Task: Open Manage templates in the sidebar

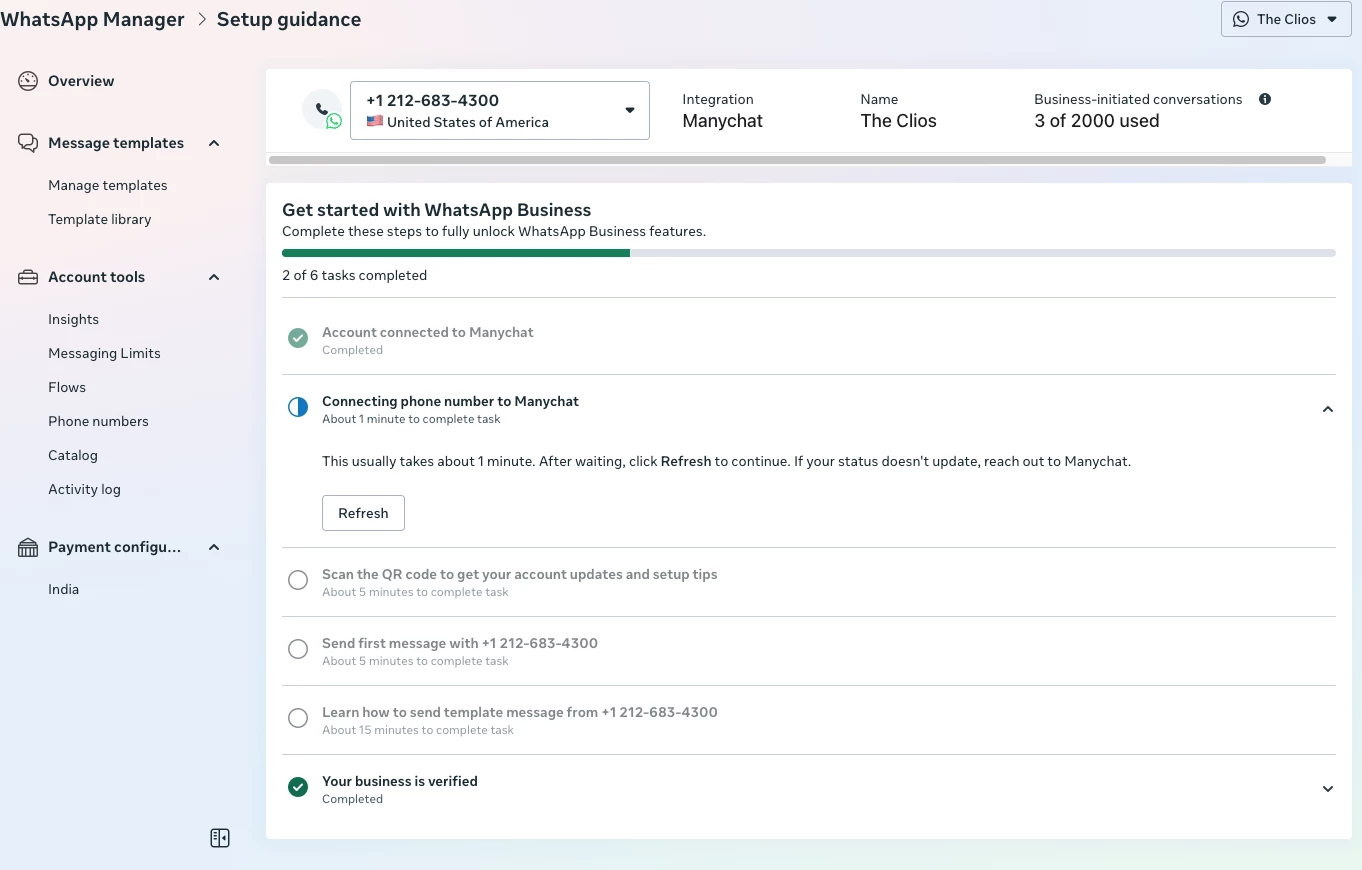Action: [x=108, y=185]
